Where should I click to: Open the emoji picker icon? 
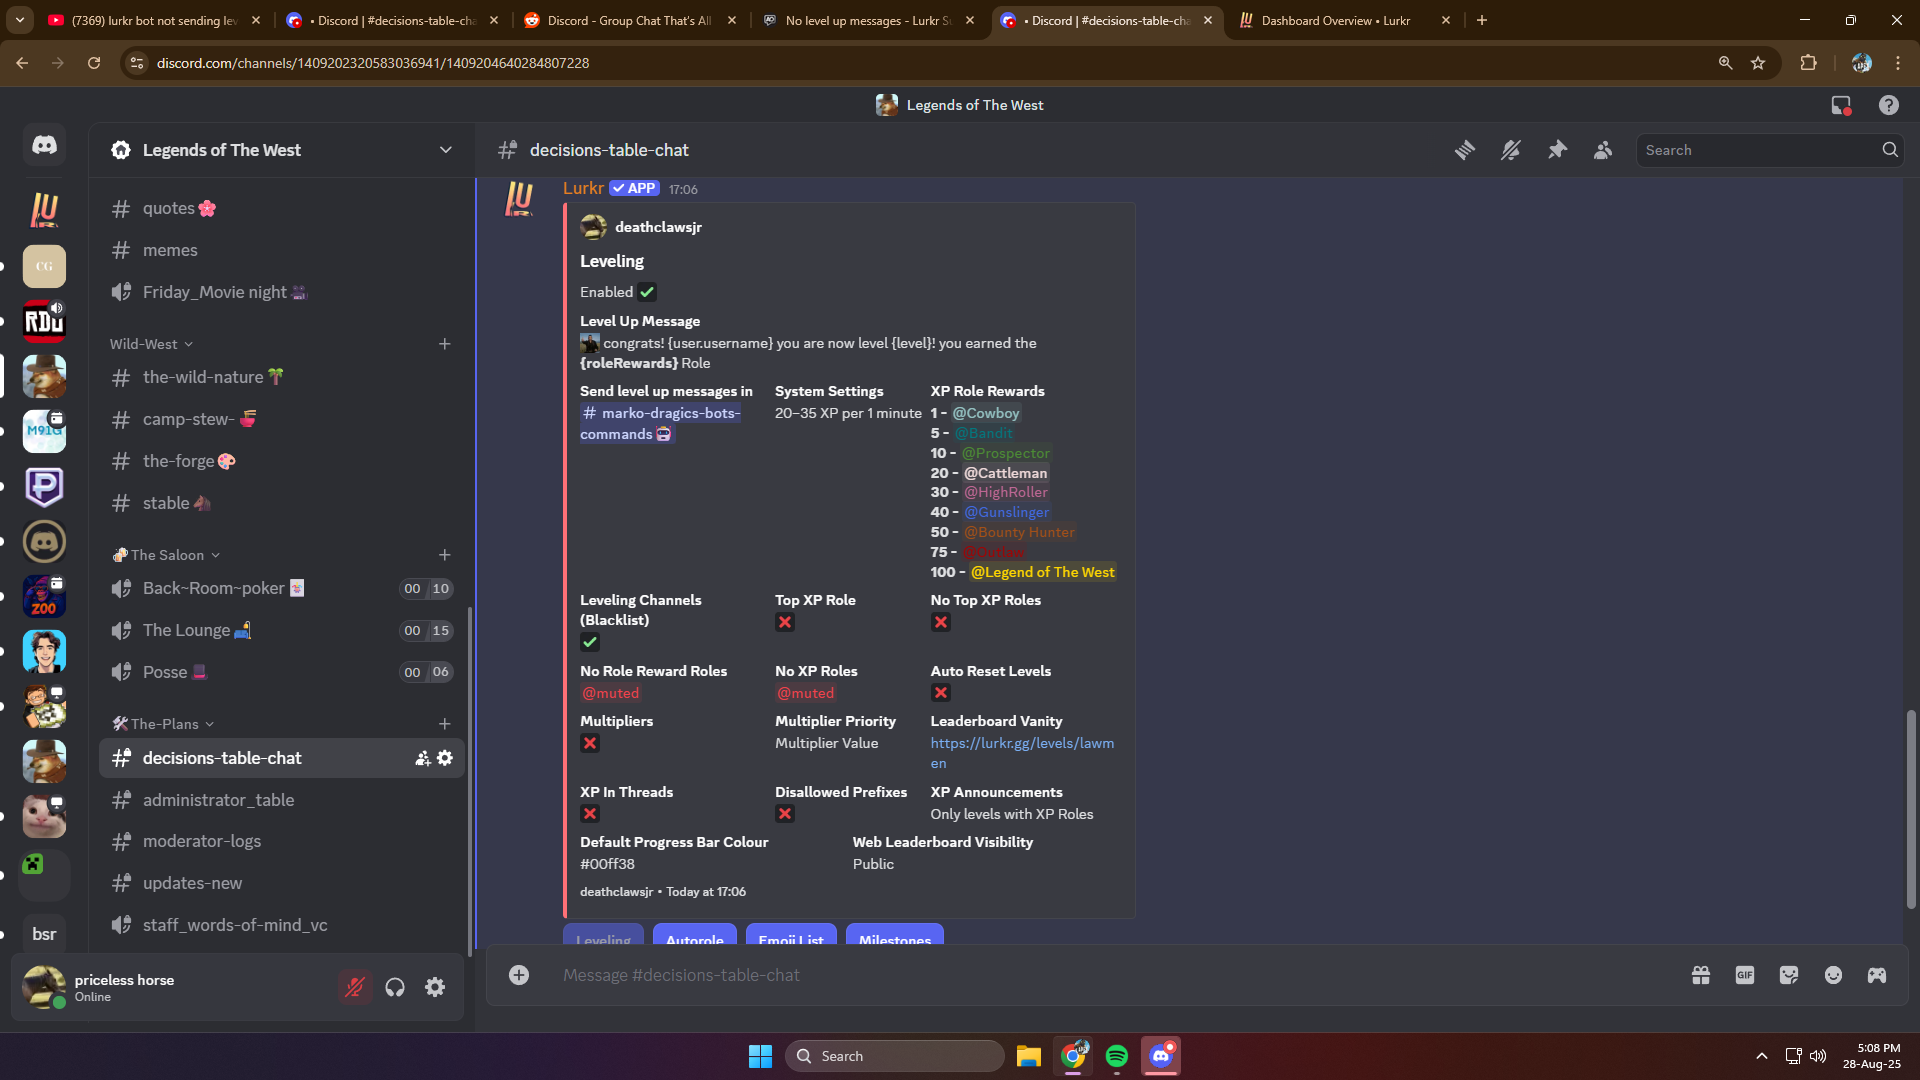point(1833,975)
